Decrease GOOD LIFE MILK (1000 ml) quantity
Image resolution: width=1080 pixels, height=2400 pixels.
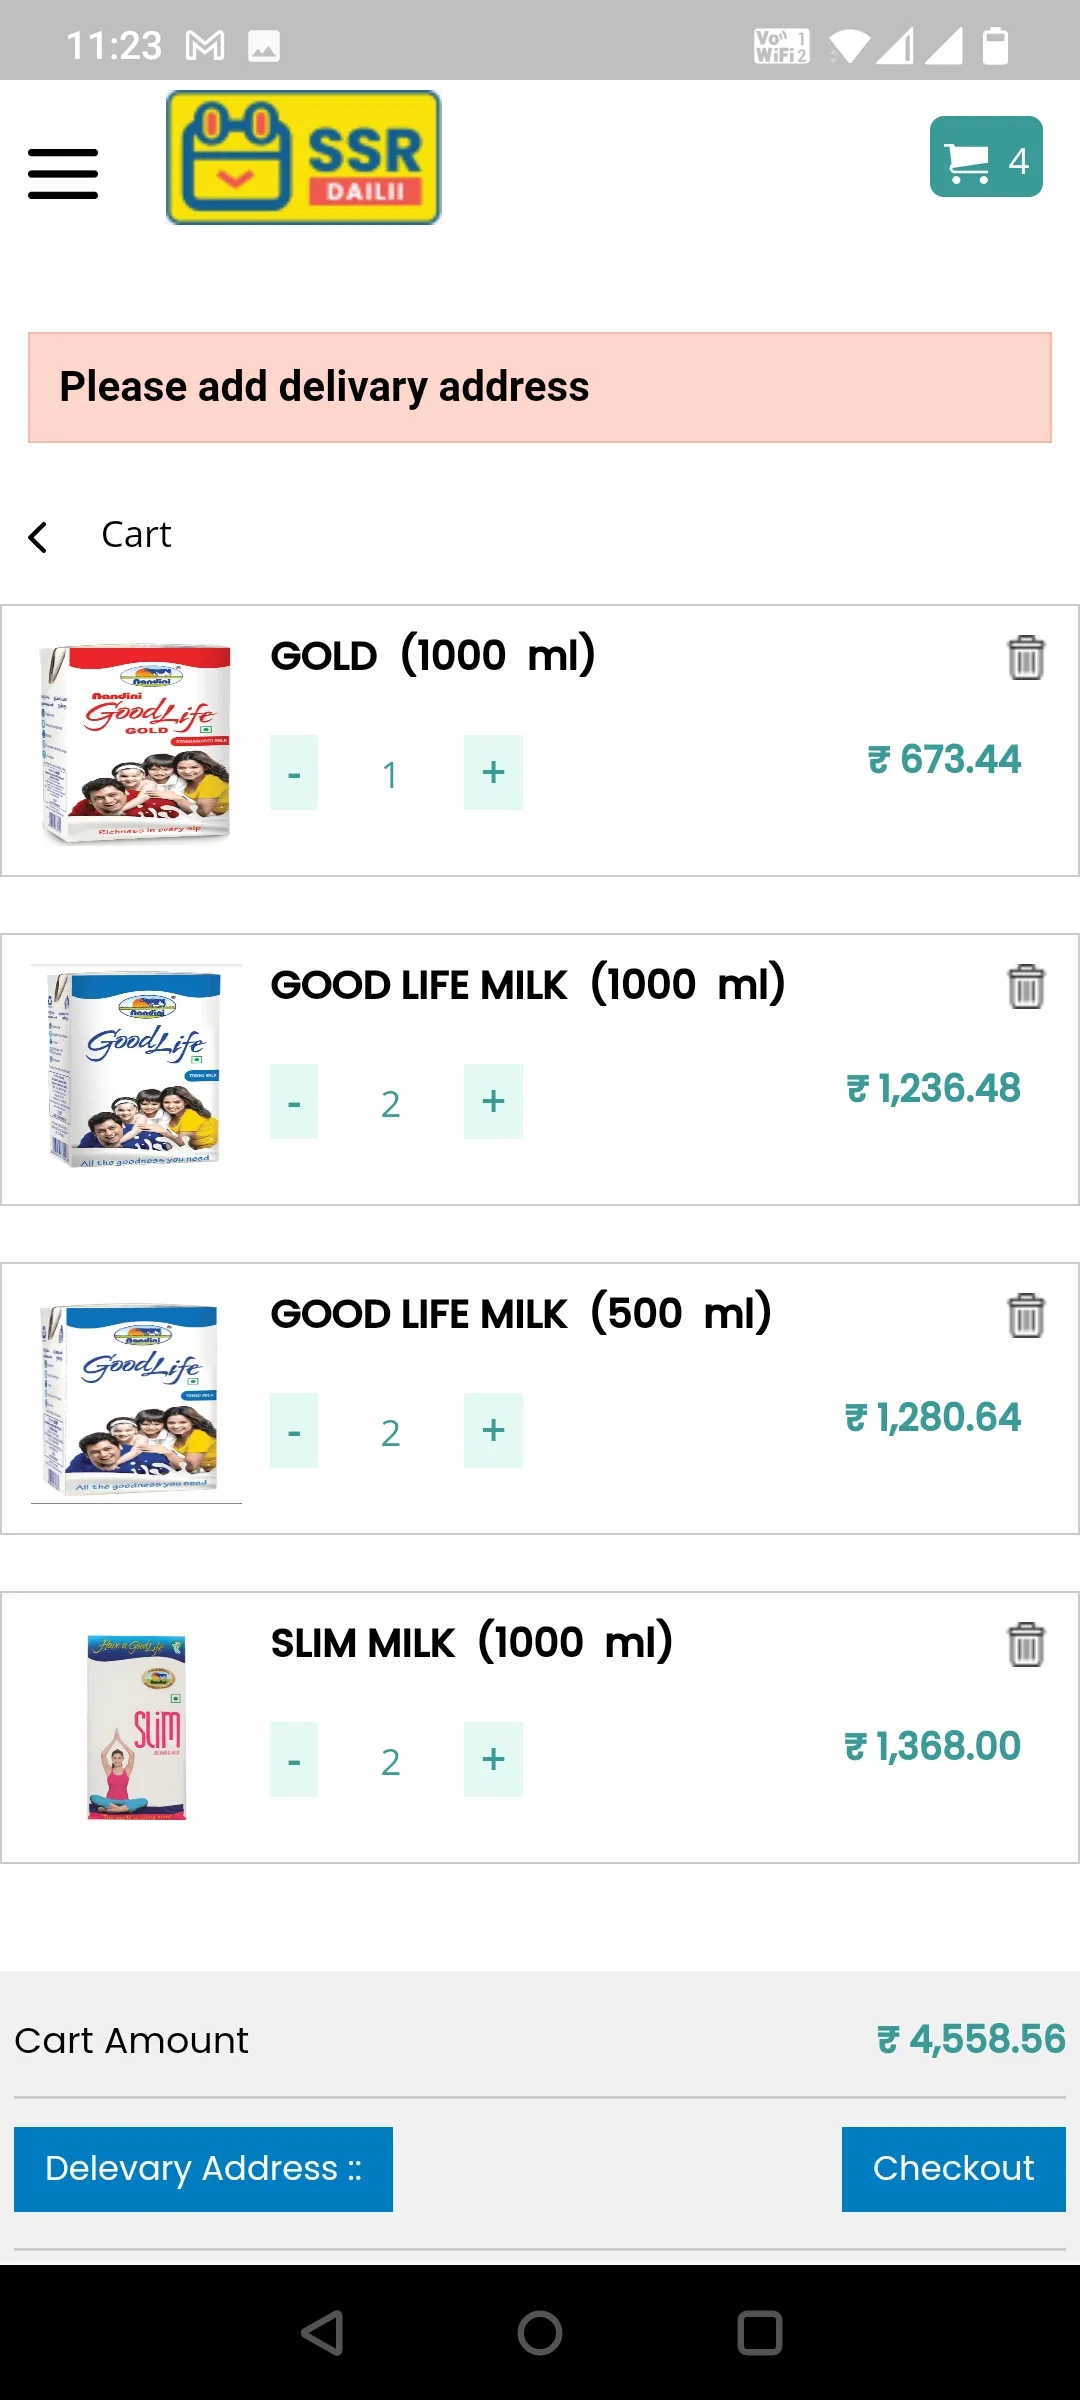coord(294,1102)
